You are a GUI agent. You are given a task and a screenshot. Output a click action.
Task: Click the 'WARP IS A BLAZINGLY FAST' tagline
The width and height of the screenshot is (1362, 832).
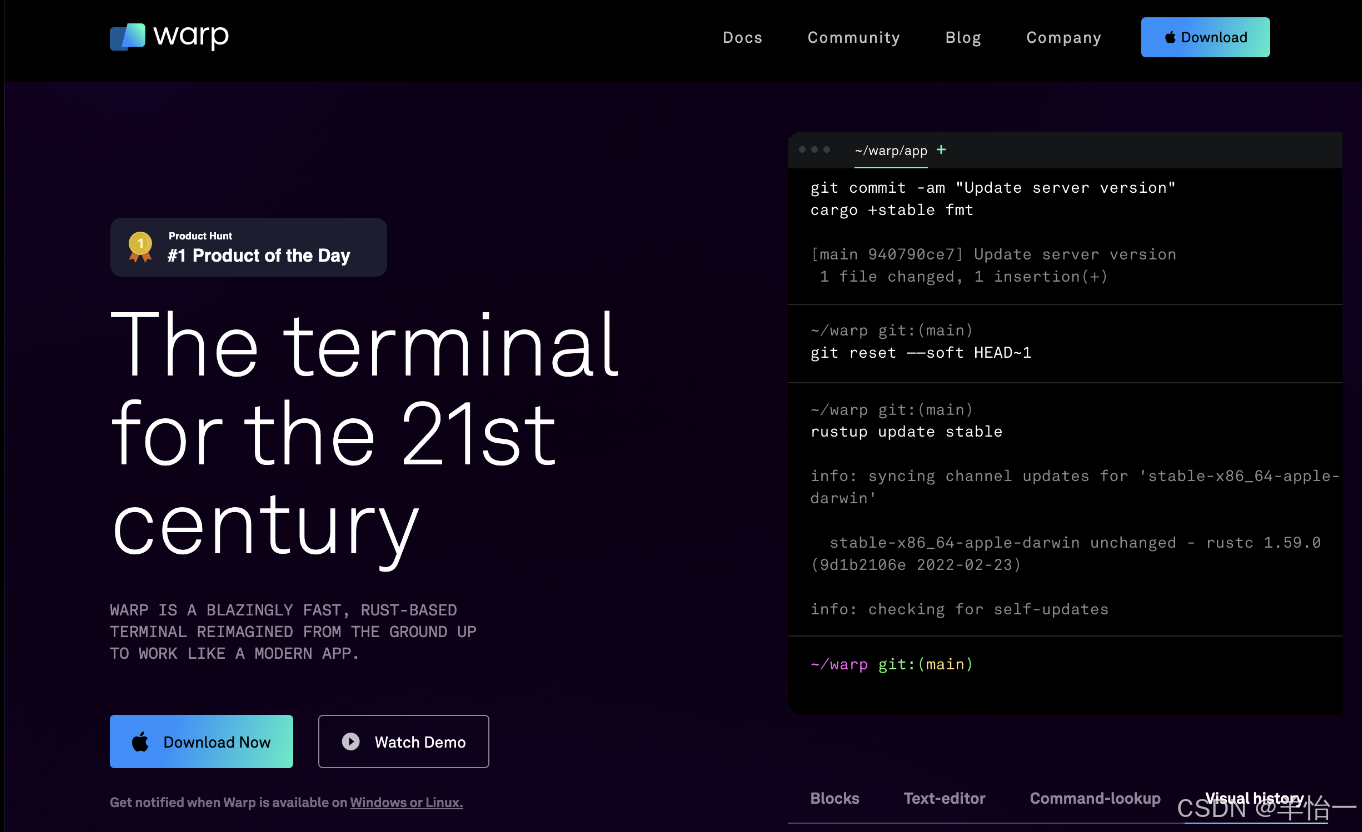pyautogui.click(x=293, y=632)
